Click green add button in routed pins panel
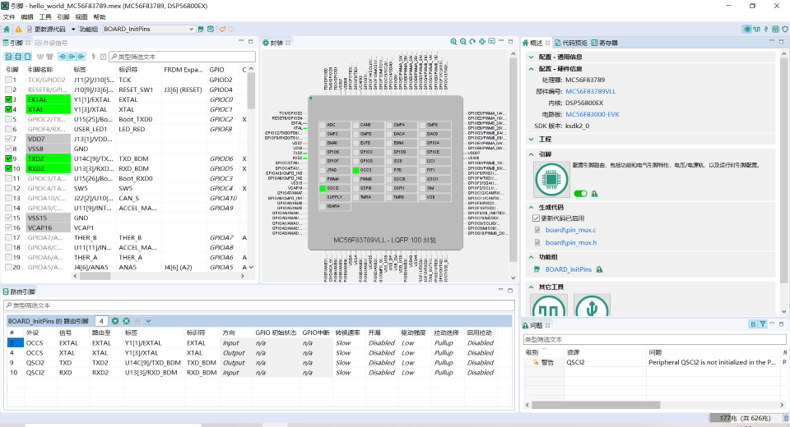 [x=115, y=321]
